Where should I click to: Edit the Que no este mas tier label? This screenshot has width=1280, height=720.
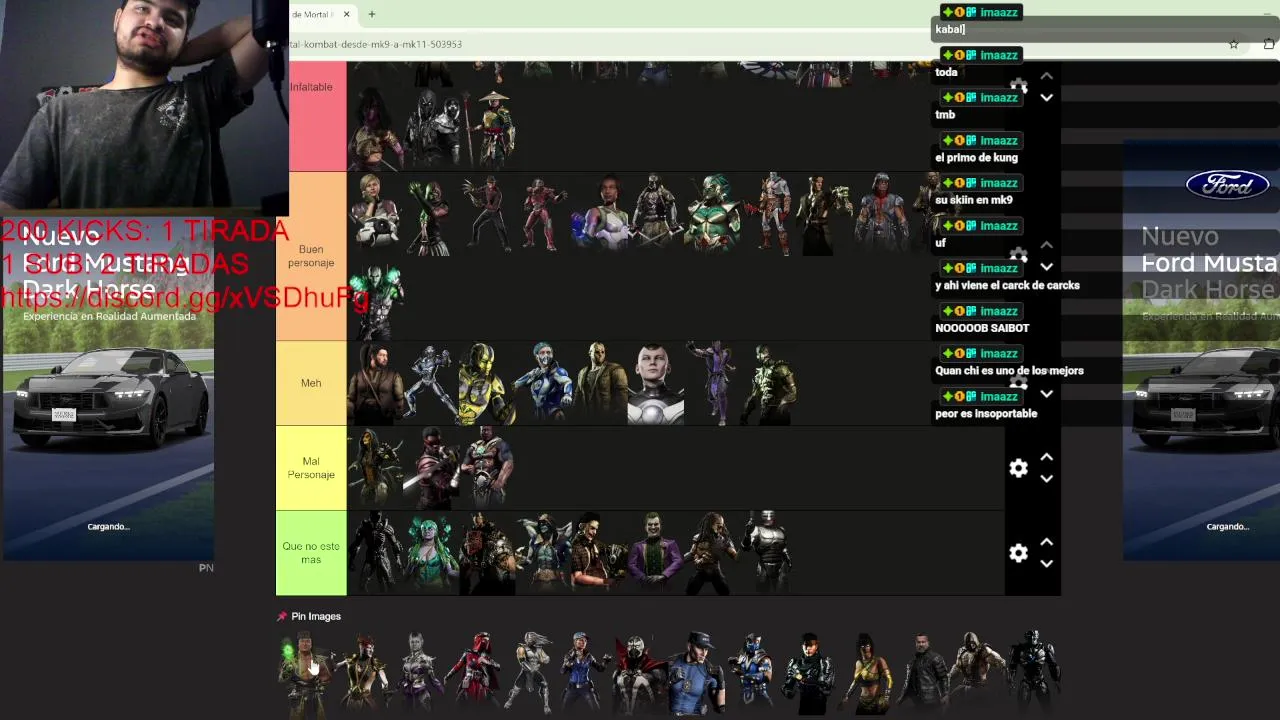coord(311,553)
